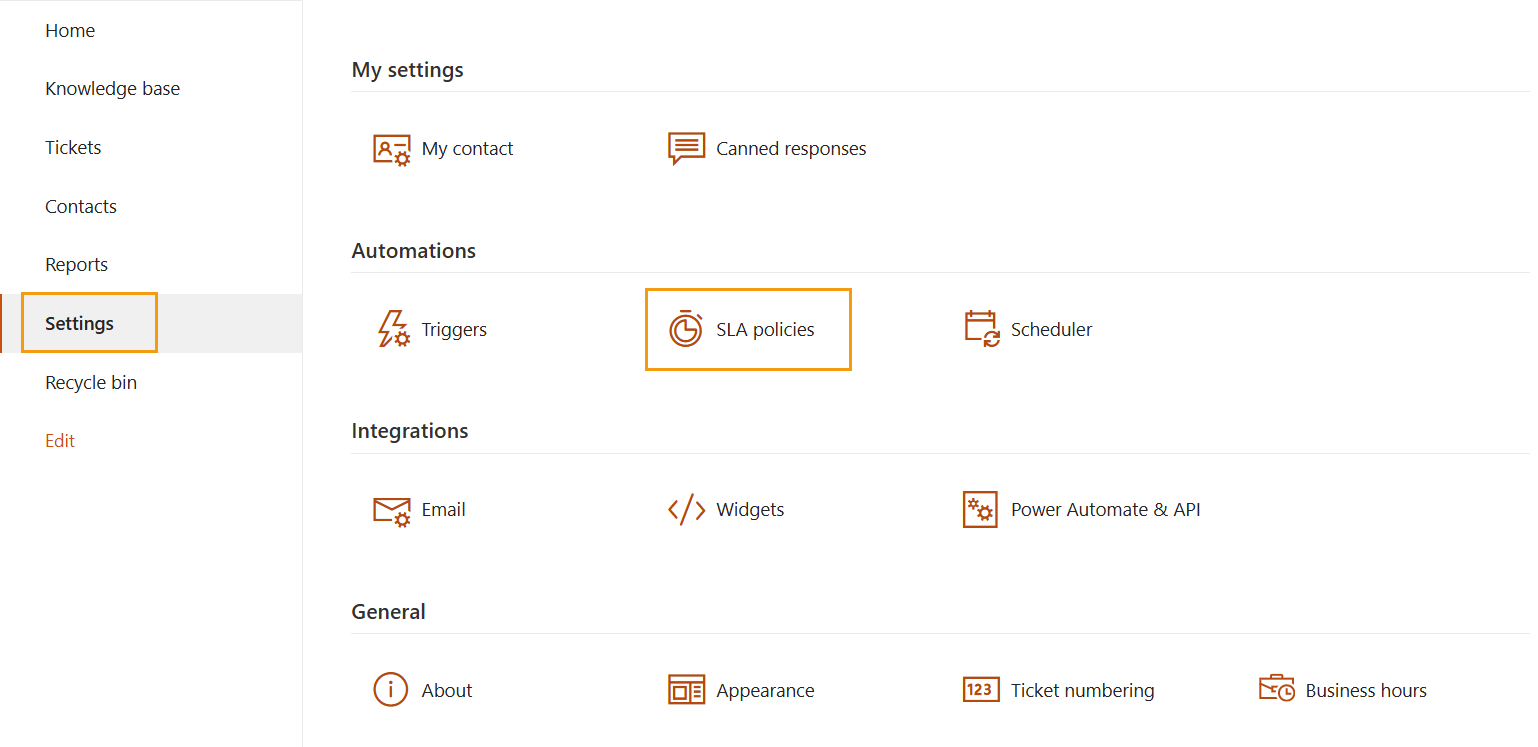The image size is (1538, 747).
Task: Open the Scheduler calendar icon
Action: [x=981, y=329]
